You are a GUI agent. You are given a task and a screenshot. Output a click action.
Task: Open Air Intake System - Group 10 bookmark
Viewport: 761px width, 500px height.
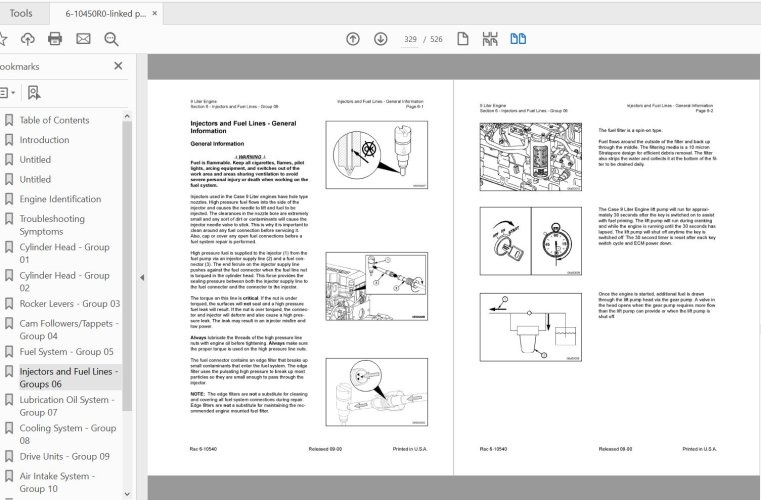[x=57, y=482]
